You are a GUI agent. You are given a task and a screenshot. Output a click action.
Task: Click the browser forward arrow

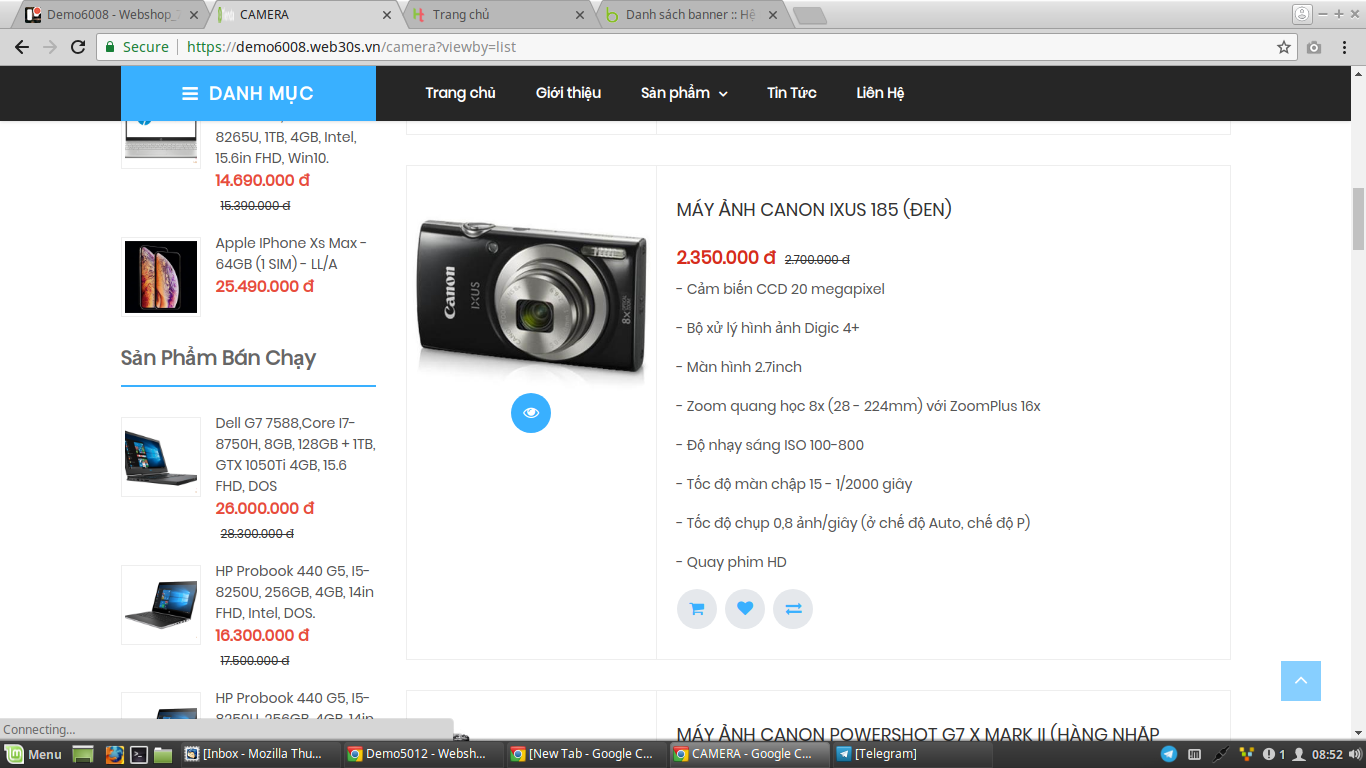click(x=50, y=47)
